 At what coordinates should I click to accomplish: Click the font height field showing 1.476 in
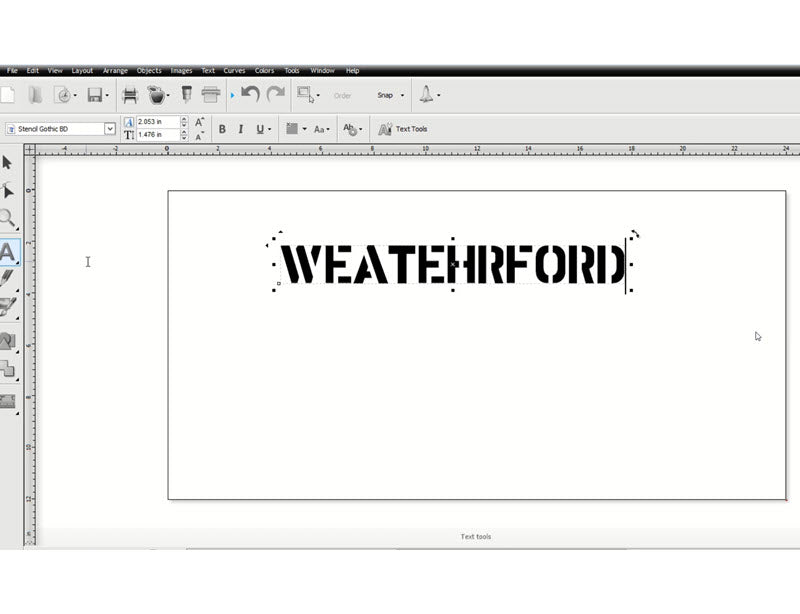coord(158,135)
